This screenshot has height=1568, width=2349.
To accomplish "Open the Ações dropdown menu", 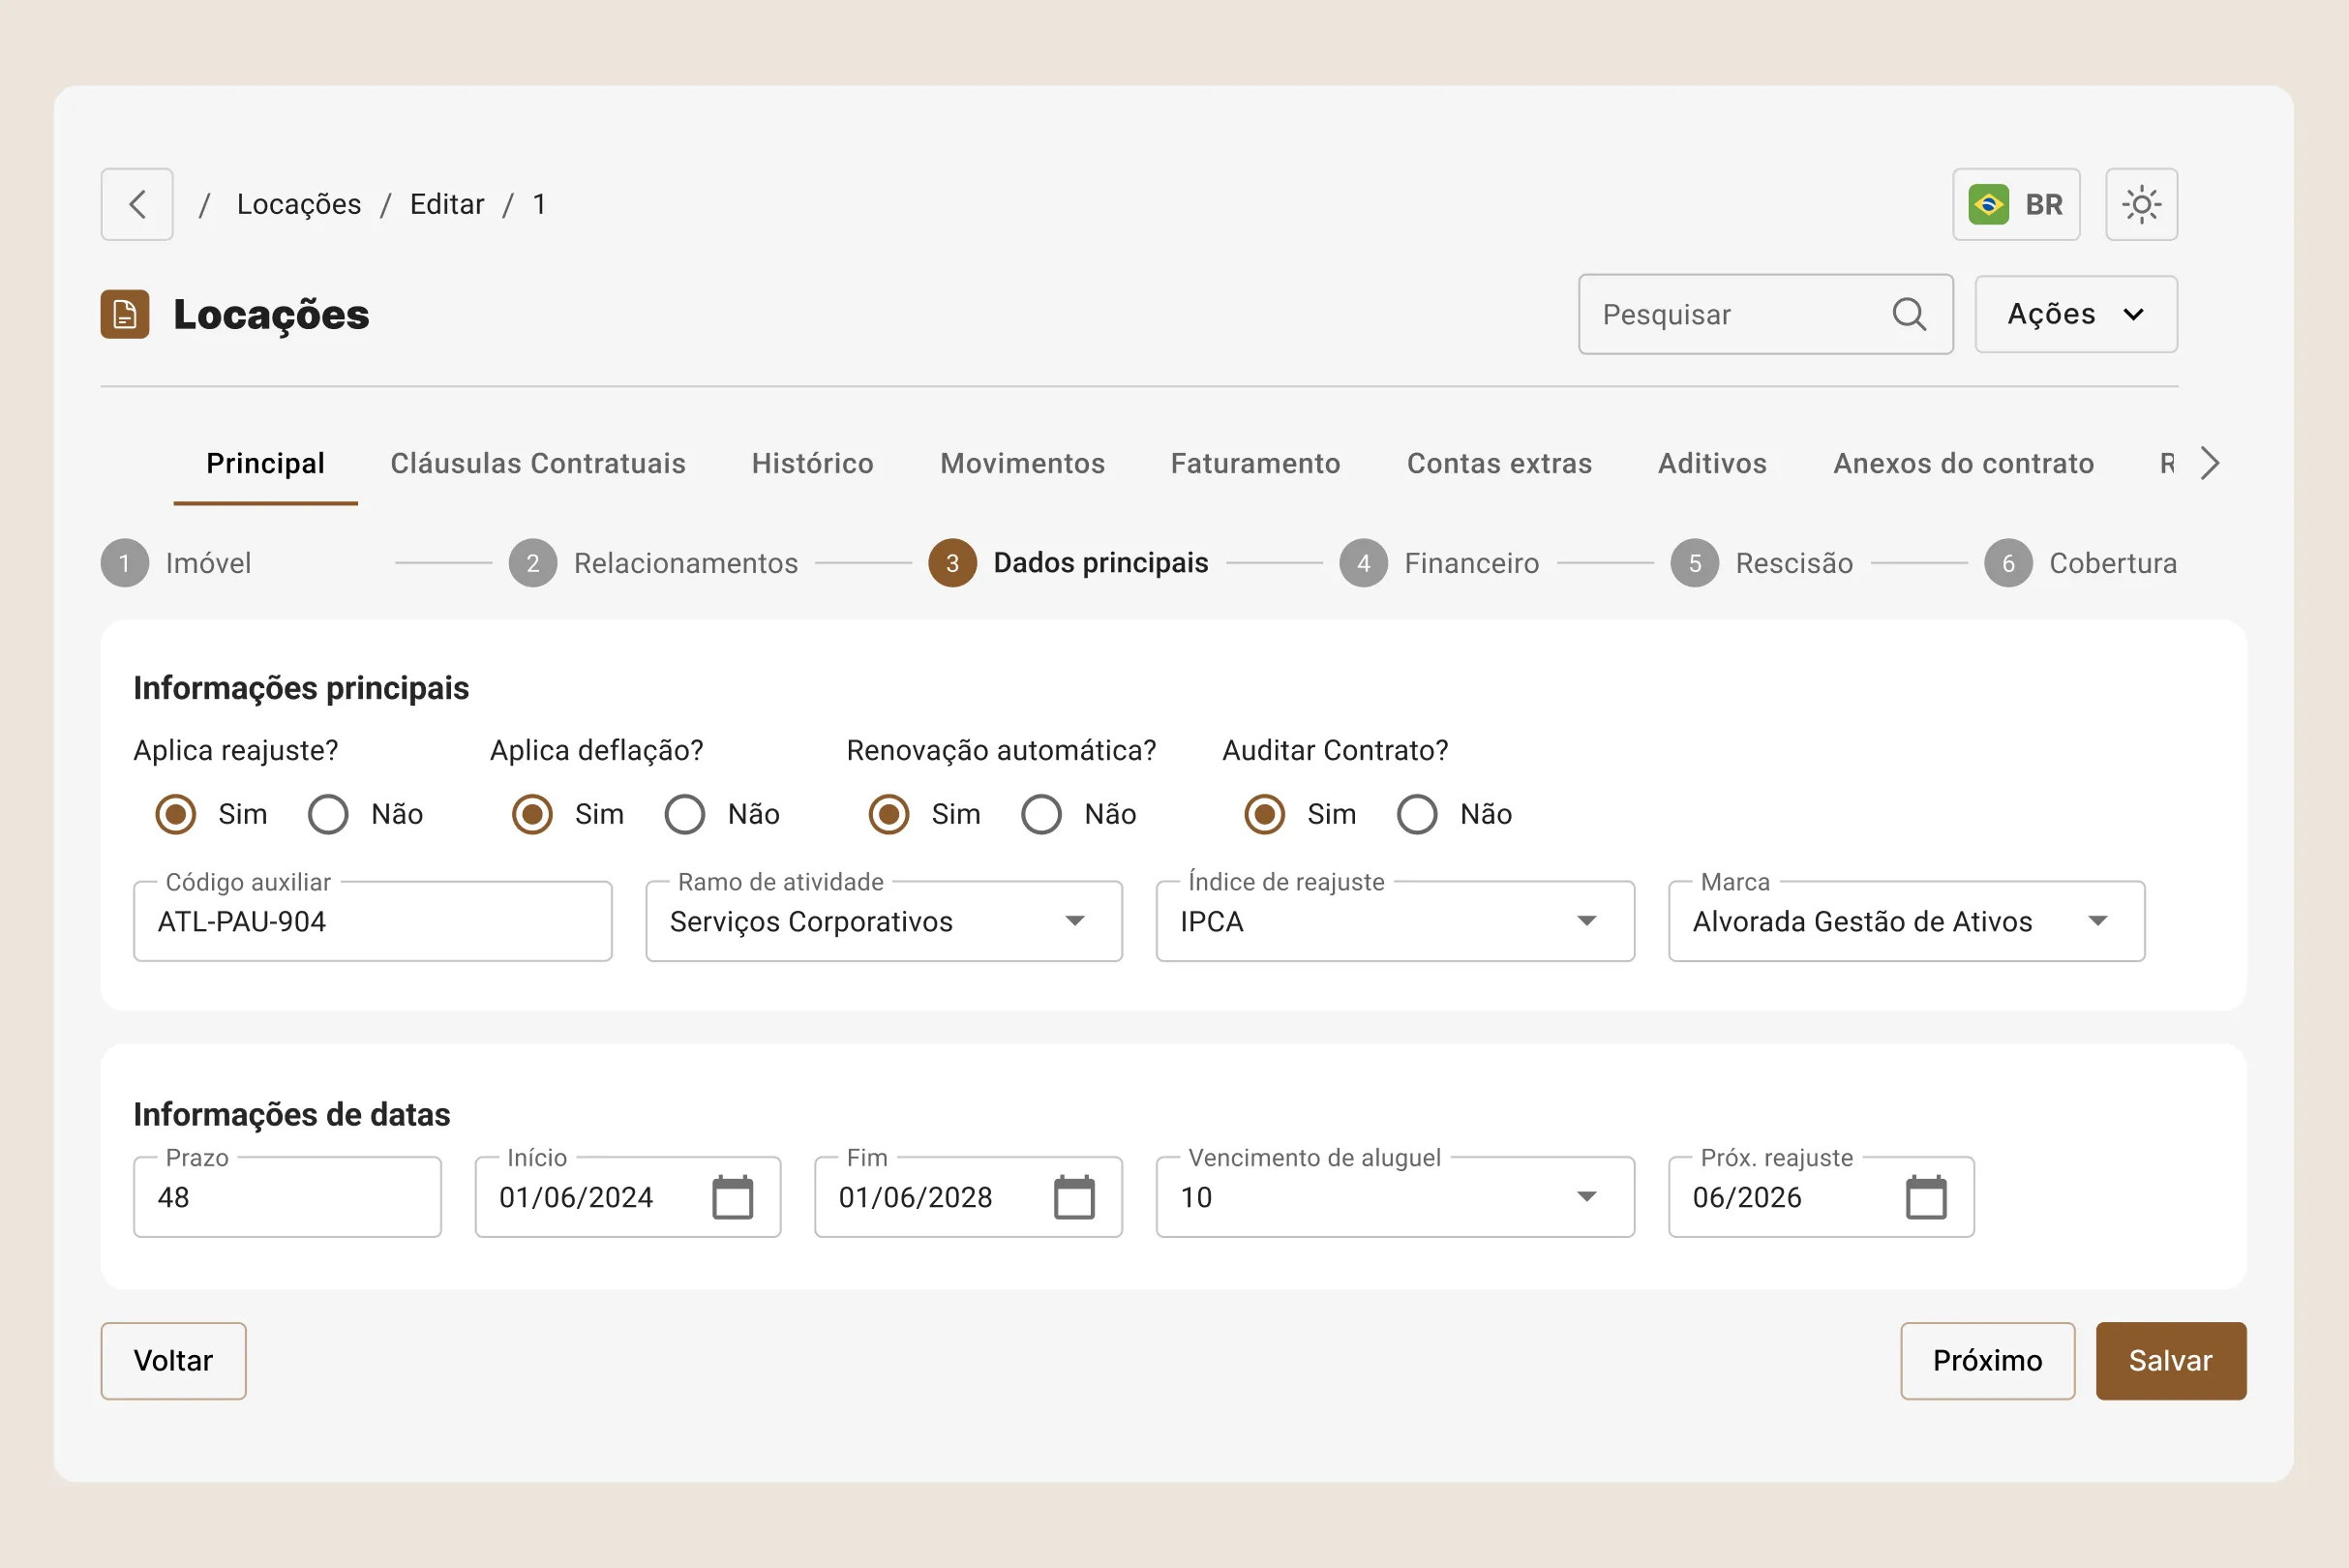I will [x=2075, y=314].
